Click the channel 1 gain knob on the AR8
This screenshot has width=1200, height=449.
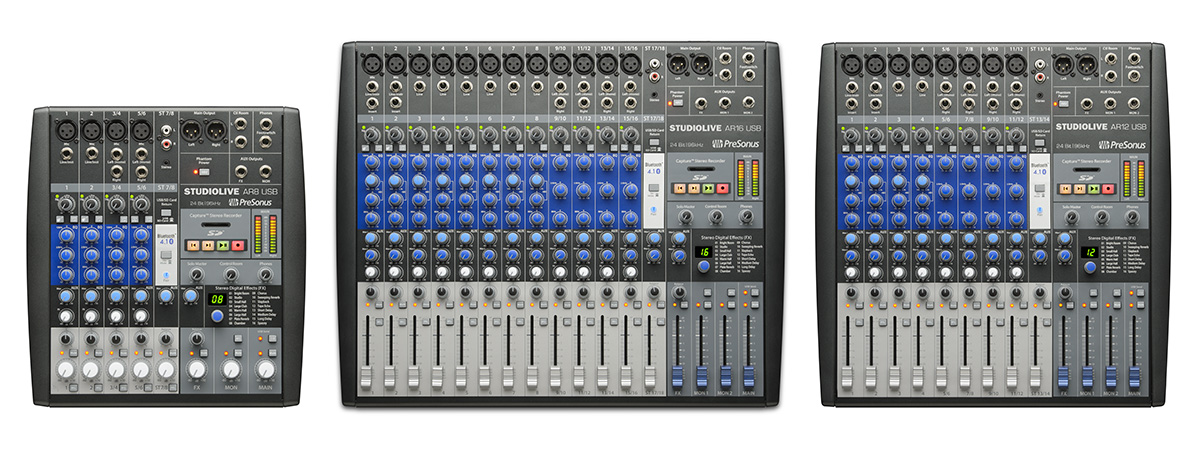click(66, 206)
